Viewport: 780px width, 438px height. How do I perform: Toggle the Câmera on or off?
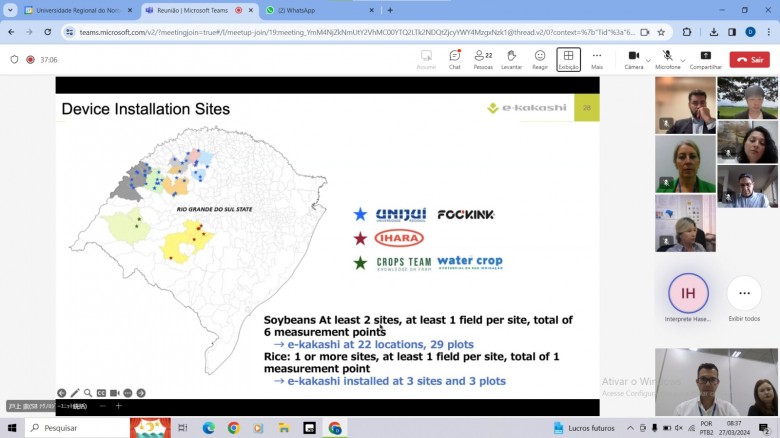pyautogui.click(x=633, y=57)
